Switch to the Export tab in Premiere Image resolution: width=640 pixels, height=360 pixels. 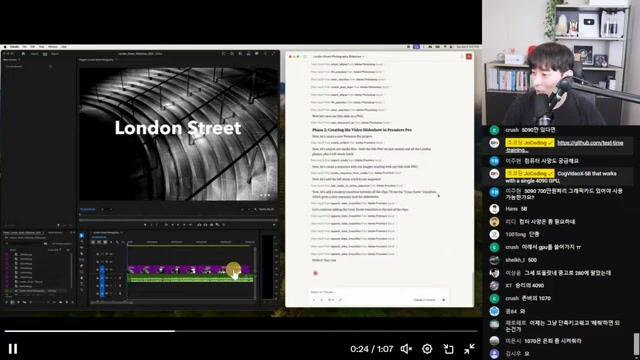(x=55, y=53)
